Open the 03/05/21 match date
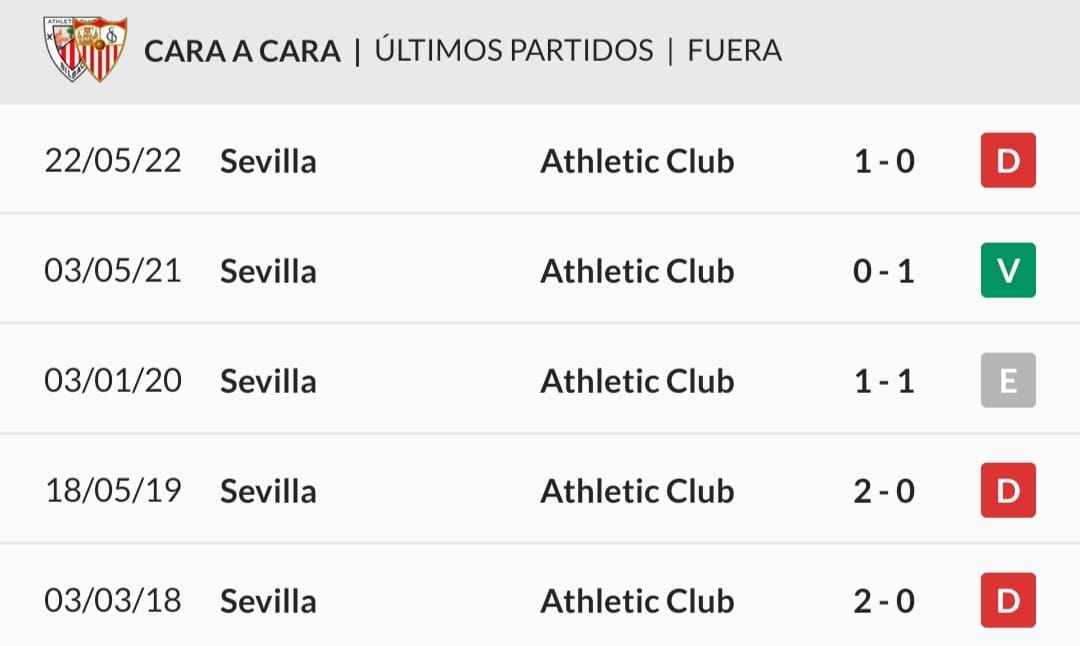Screen dimensions: 1080x646 point(113,270)
